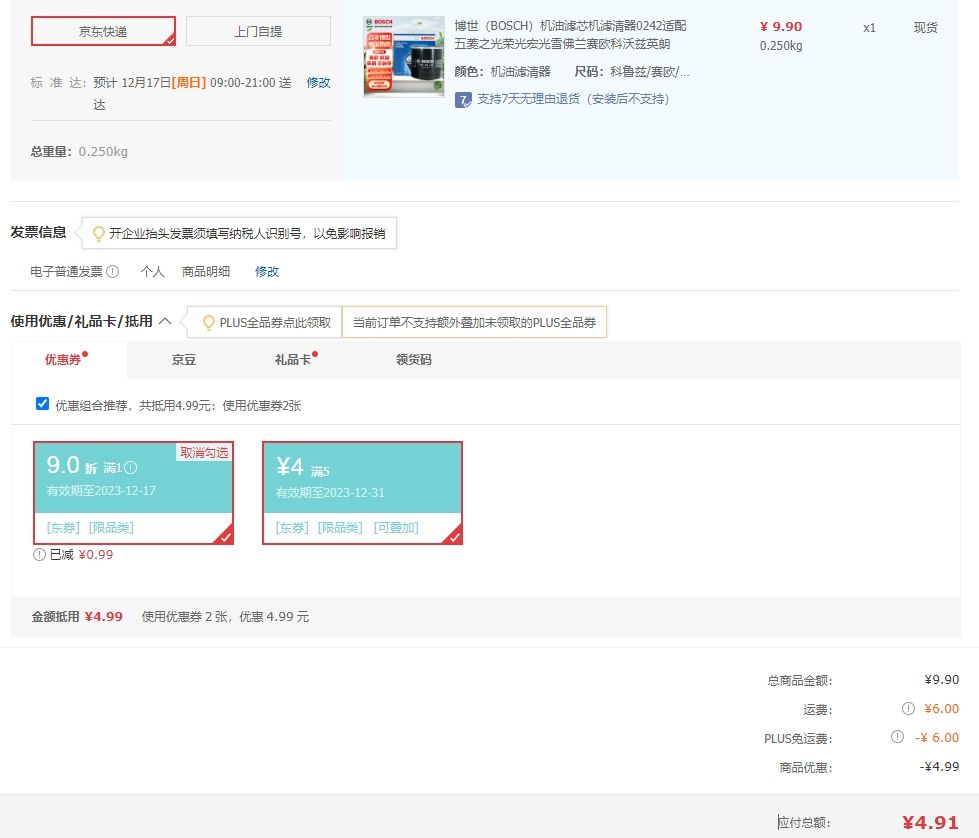The image size is (979, 838).
Task: Select the 9.0折 coupon's 有效期至2023-12-17 line
Action: tap(101, 491)
